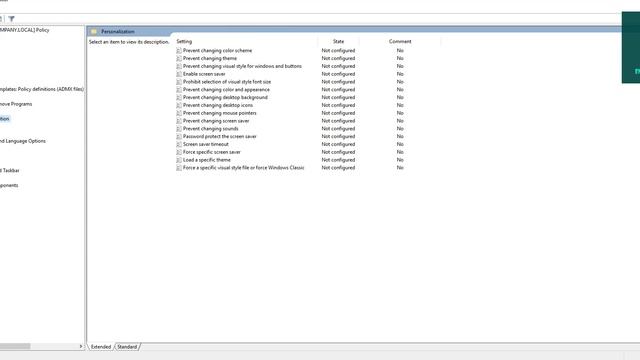Select the COMPANY.LOCAL Policy tree node
The width and height of the screenshot is (640, 360).
(24, 30)
